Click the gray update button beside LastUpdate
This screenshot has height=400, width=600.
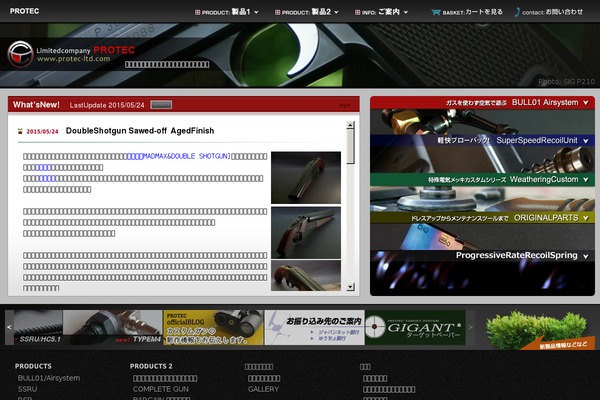(161, 104)
